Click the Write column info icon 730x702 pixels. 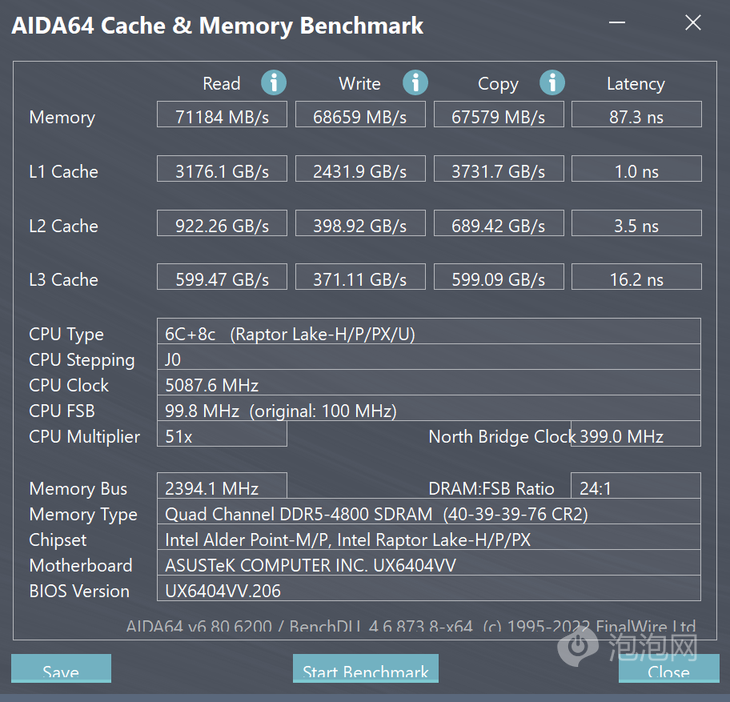pyautogui.click(x=415, y=83)
